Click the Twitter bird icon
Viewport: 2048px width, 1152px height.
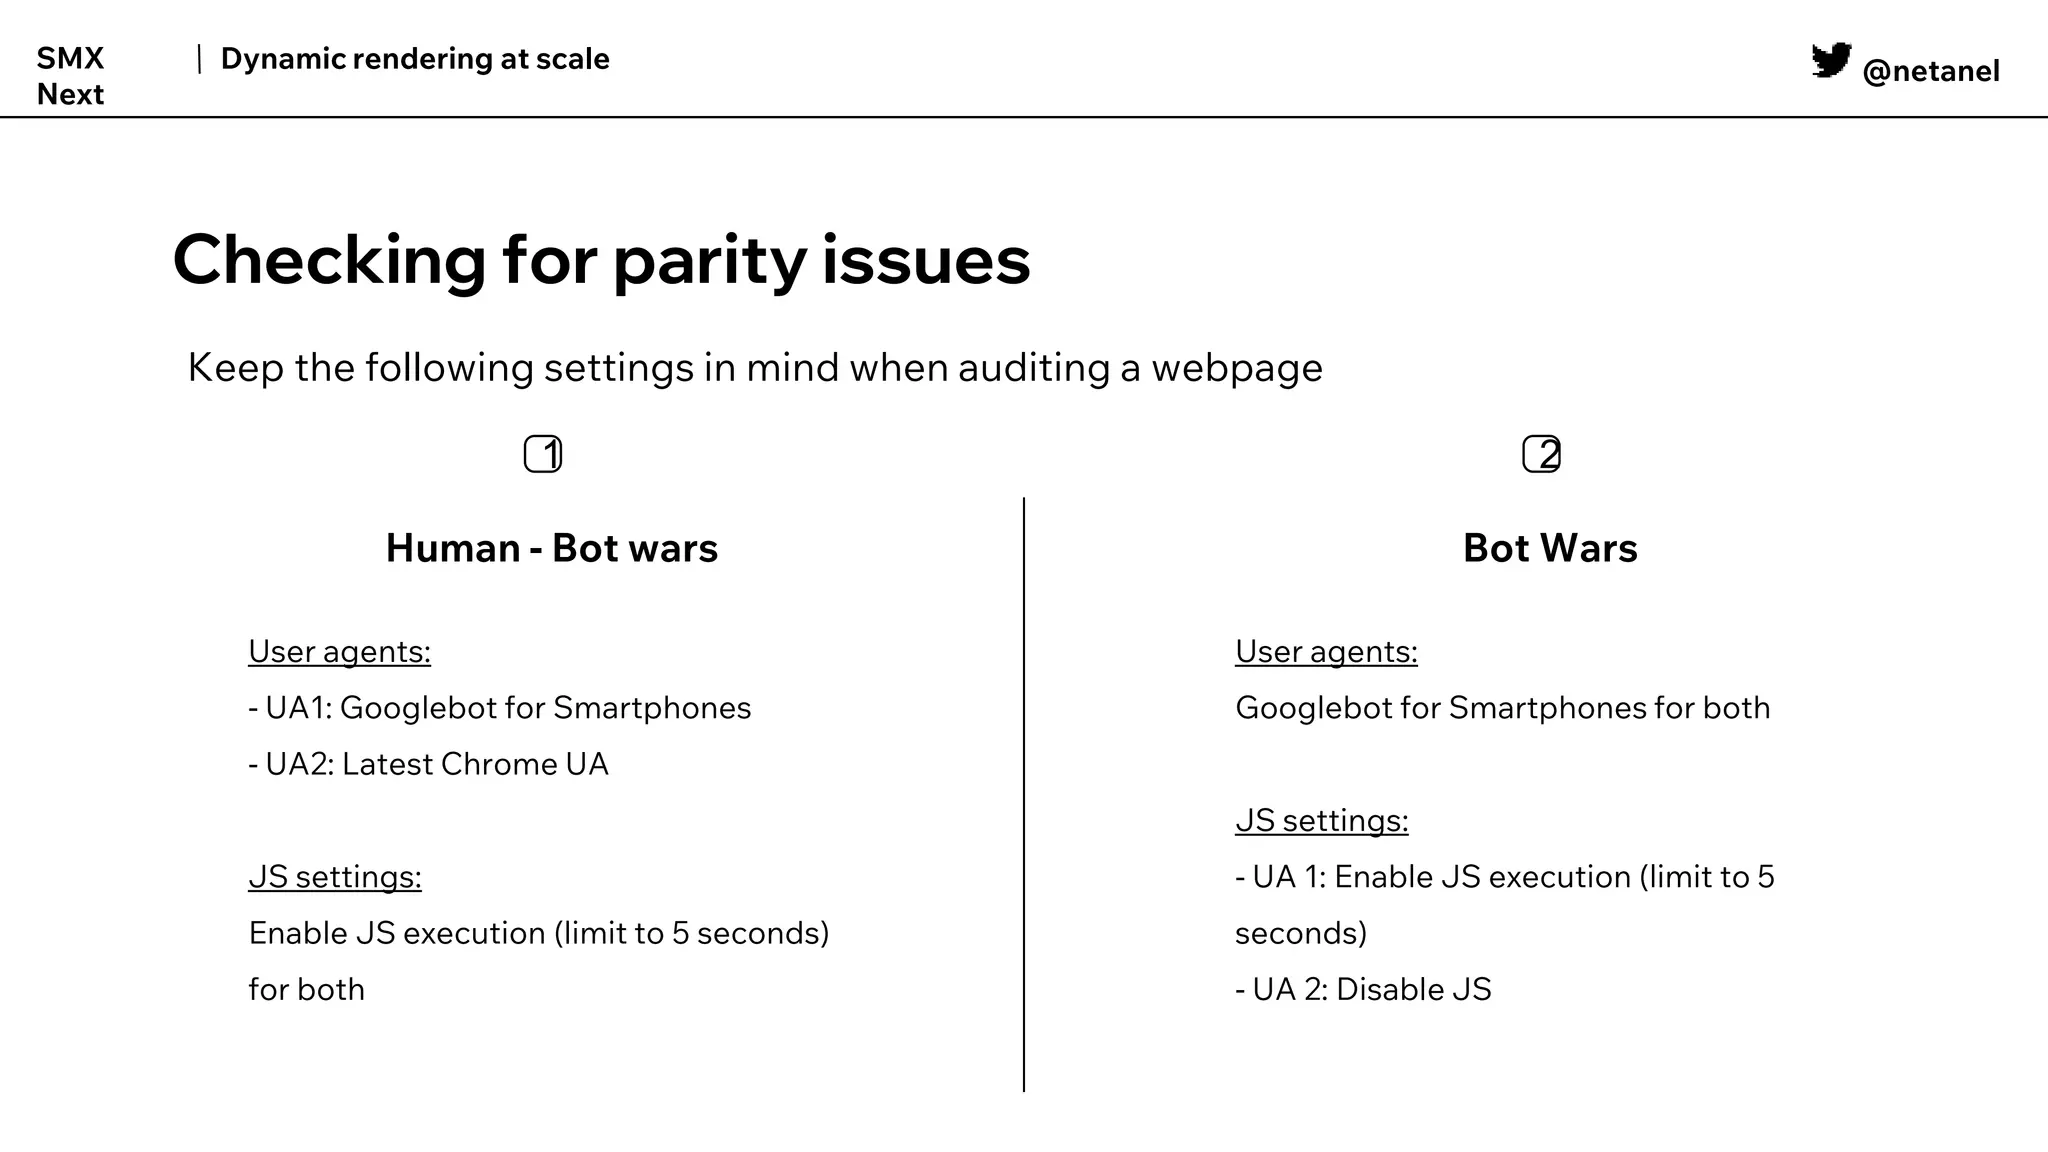pyautogui.click(x=1831, y=60)
